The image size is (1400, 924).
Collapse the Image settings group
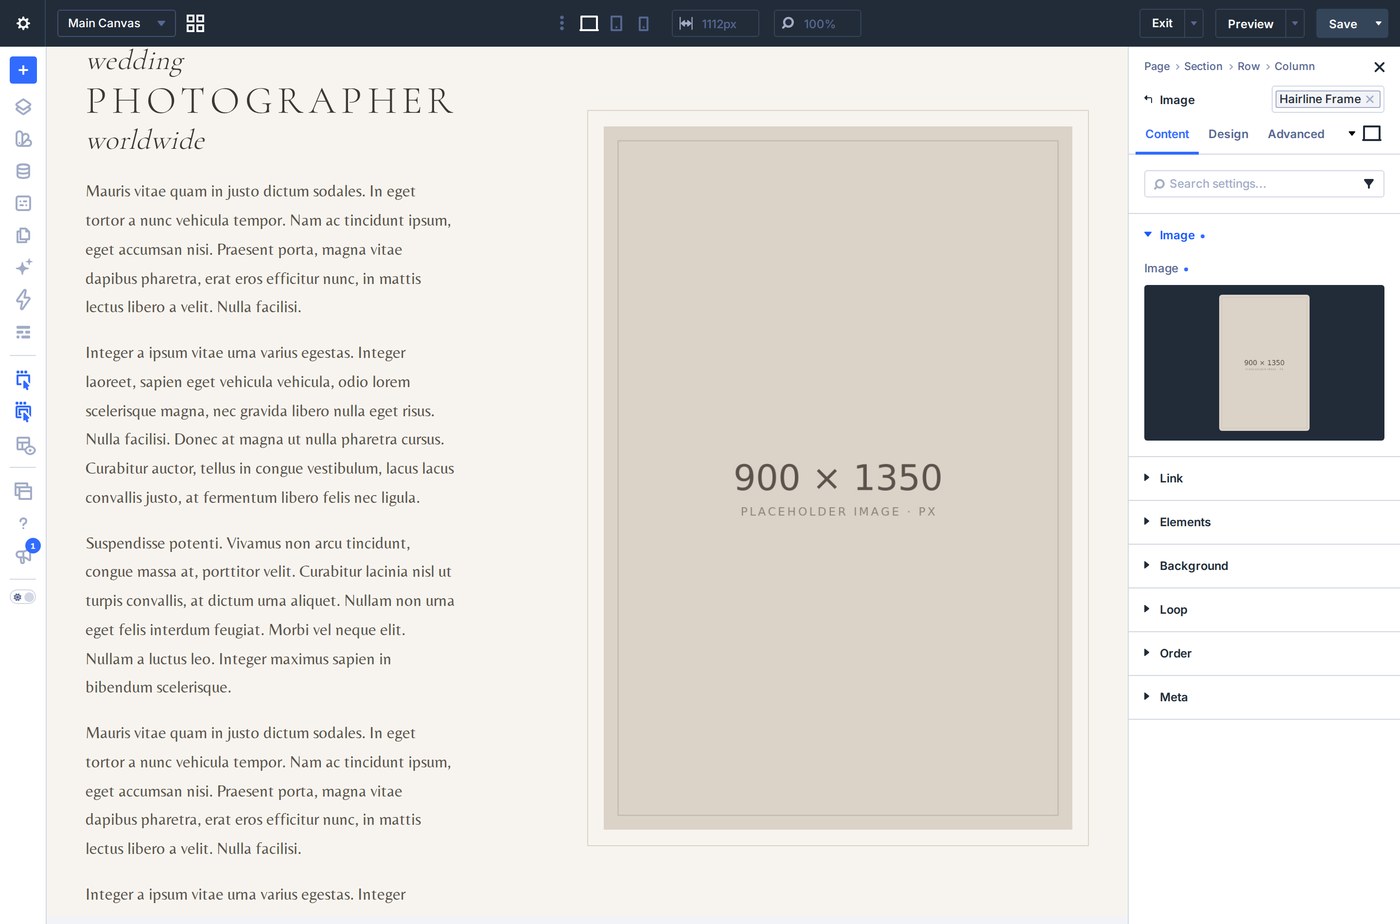(x=1175, y=235)
